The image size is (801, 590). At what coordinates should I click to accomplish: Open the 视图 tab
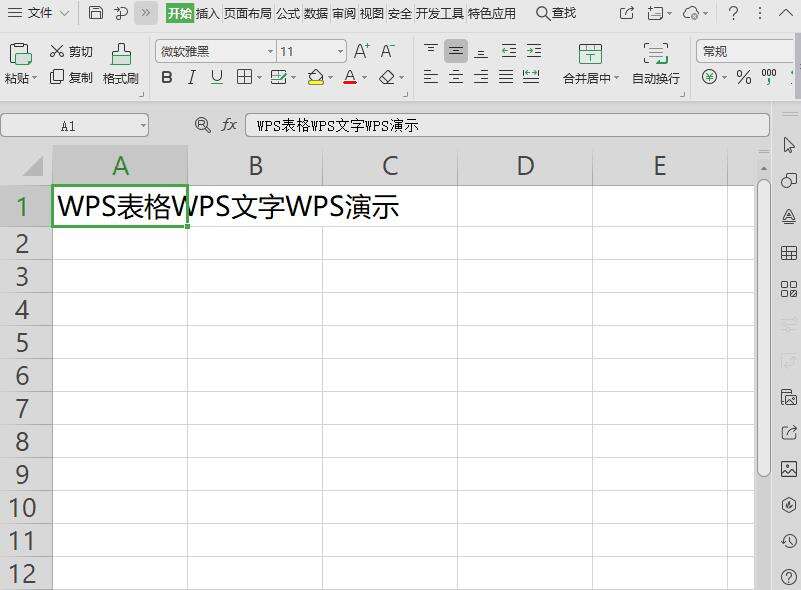coord(371,13)
